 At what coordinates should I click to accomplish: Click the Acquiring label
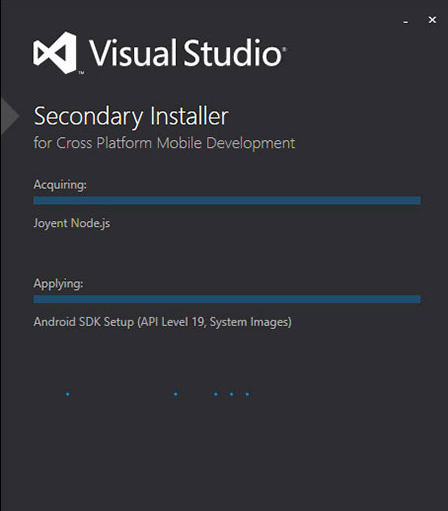60,185
